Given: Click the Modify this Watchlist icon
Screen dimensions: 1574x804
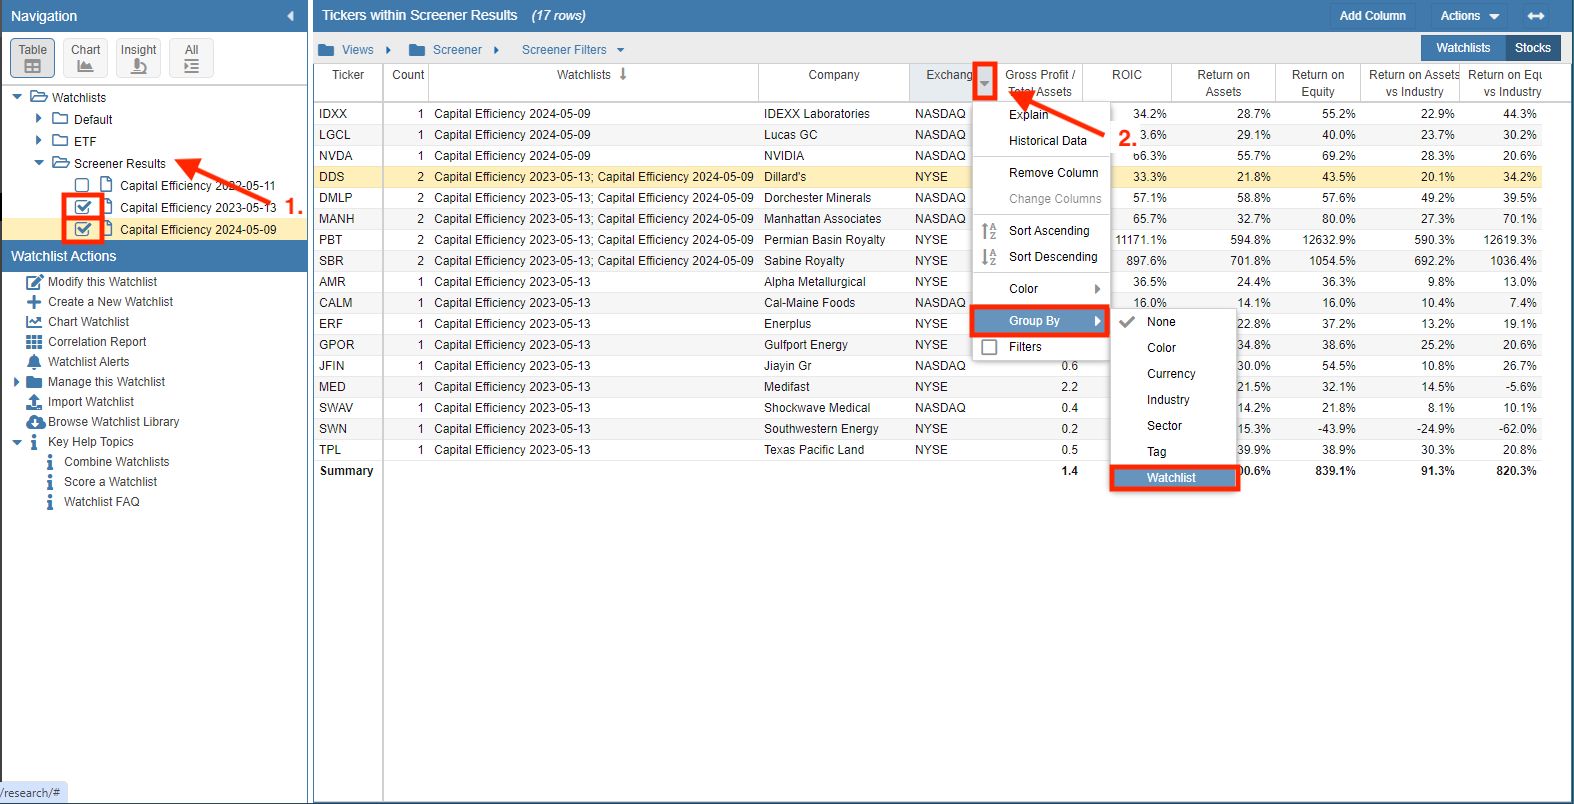Looking at the screenshot, I should tap(34, 282).
